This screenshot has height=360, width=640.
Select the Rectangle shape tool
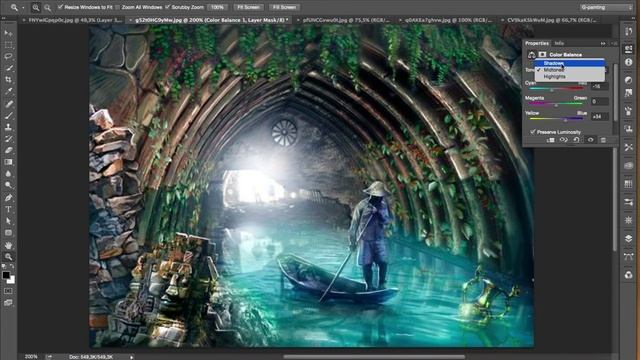(8, 233)
